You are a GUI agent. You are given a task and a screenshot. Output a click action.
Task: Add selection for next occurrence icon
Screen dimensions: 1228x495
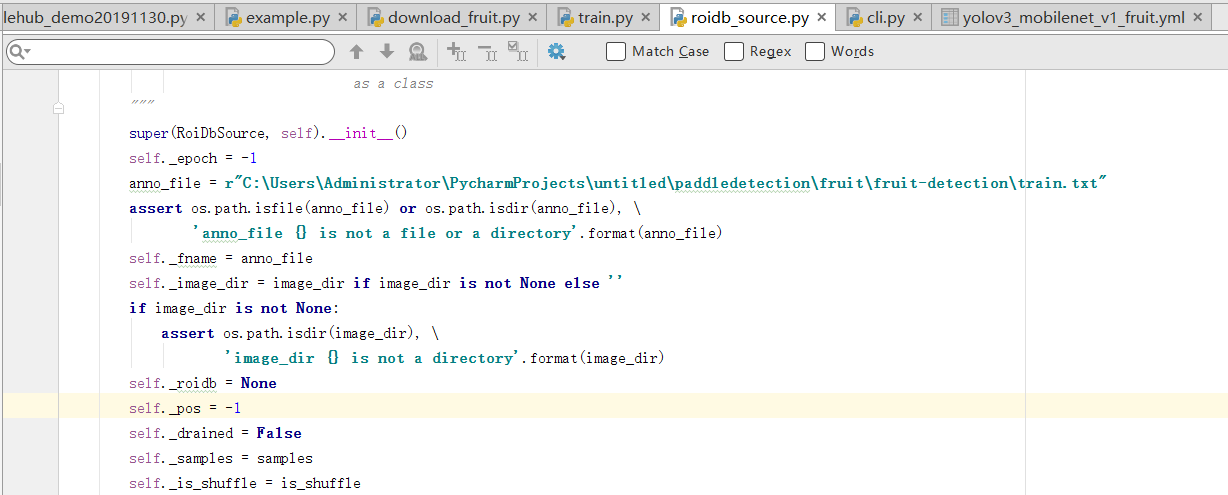(456, 52)
